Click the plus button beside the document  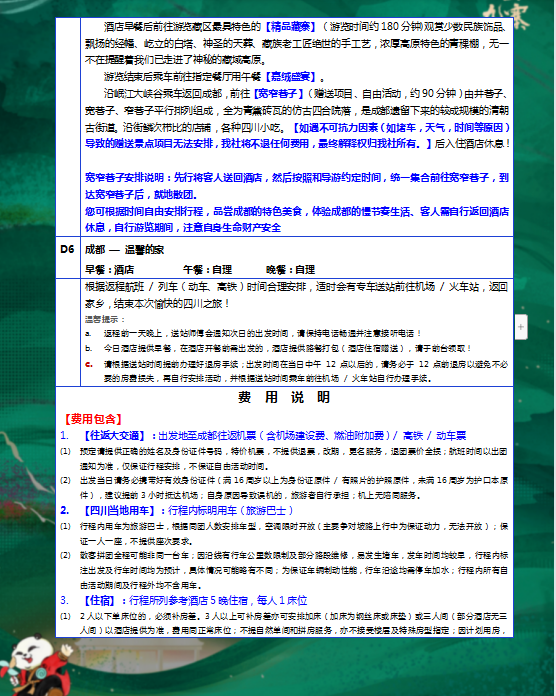[x=521, y=327]
